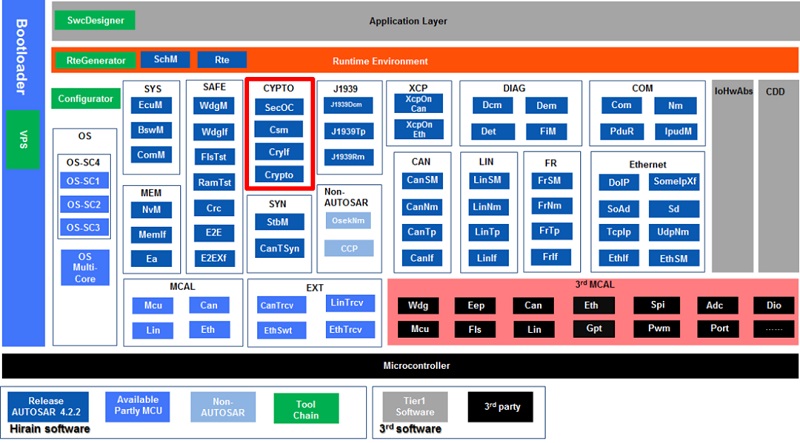Click the LinNm module
The width and height of the screenshot is (800, 443).
point(488,207)
